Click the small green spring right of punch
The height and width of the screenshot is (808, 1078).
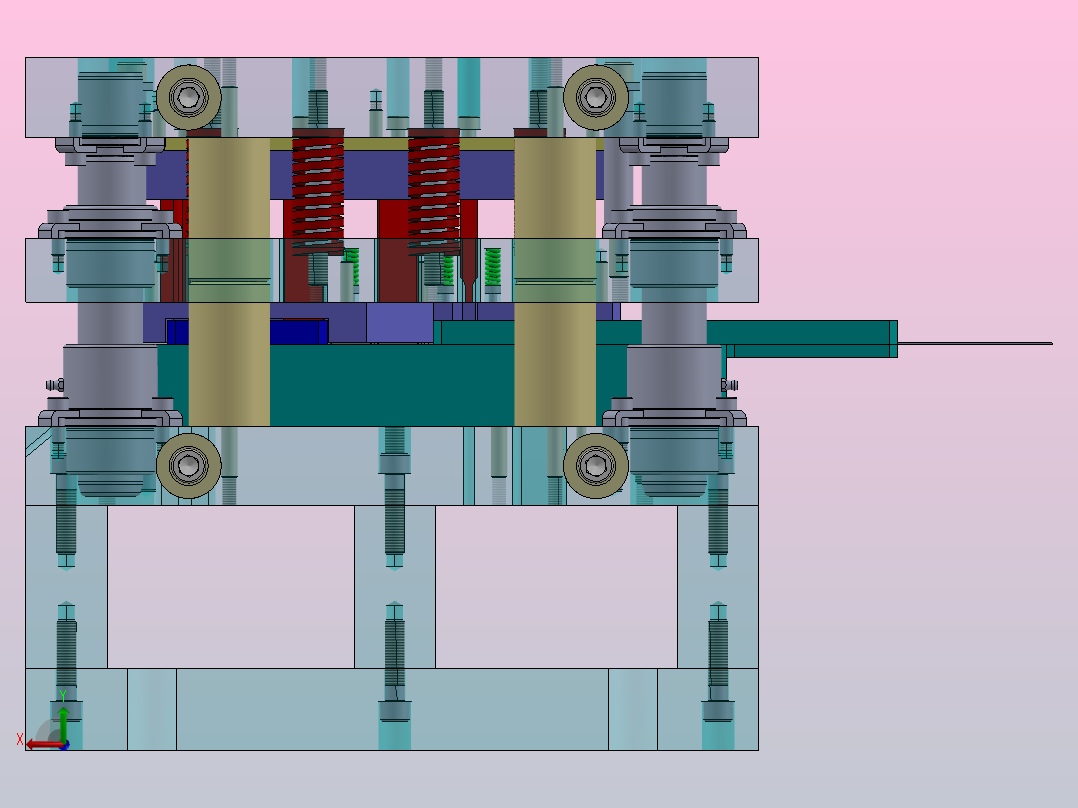pyautogui.click(x=492, y=267)
